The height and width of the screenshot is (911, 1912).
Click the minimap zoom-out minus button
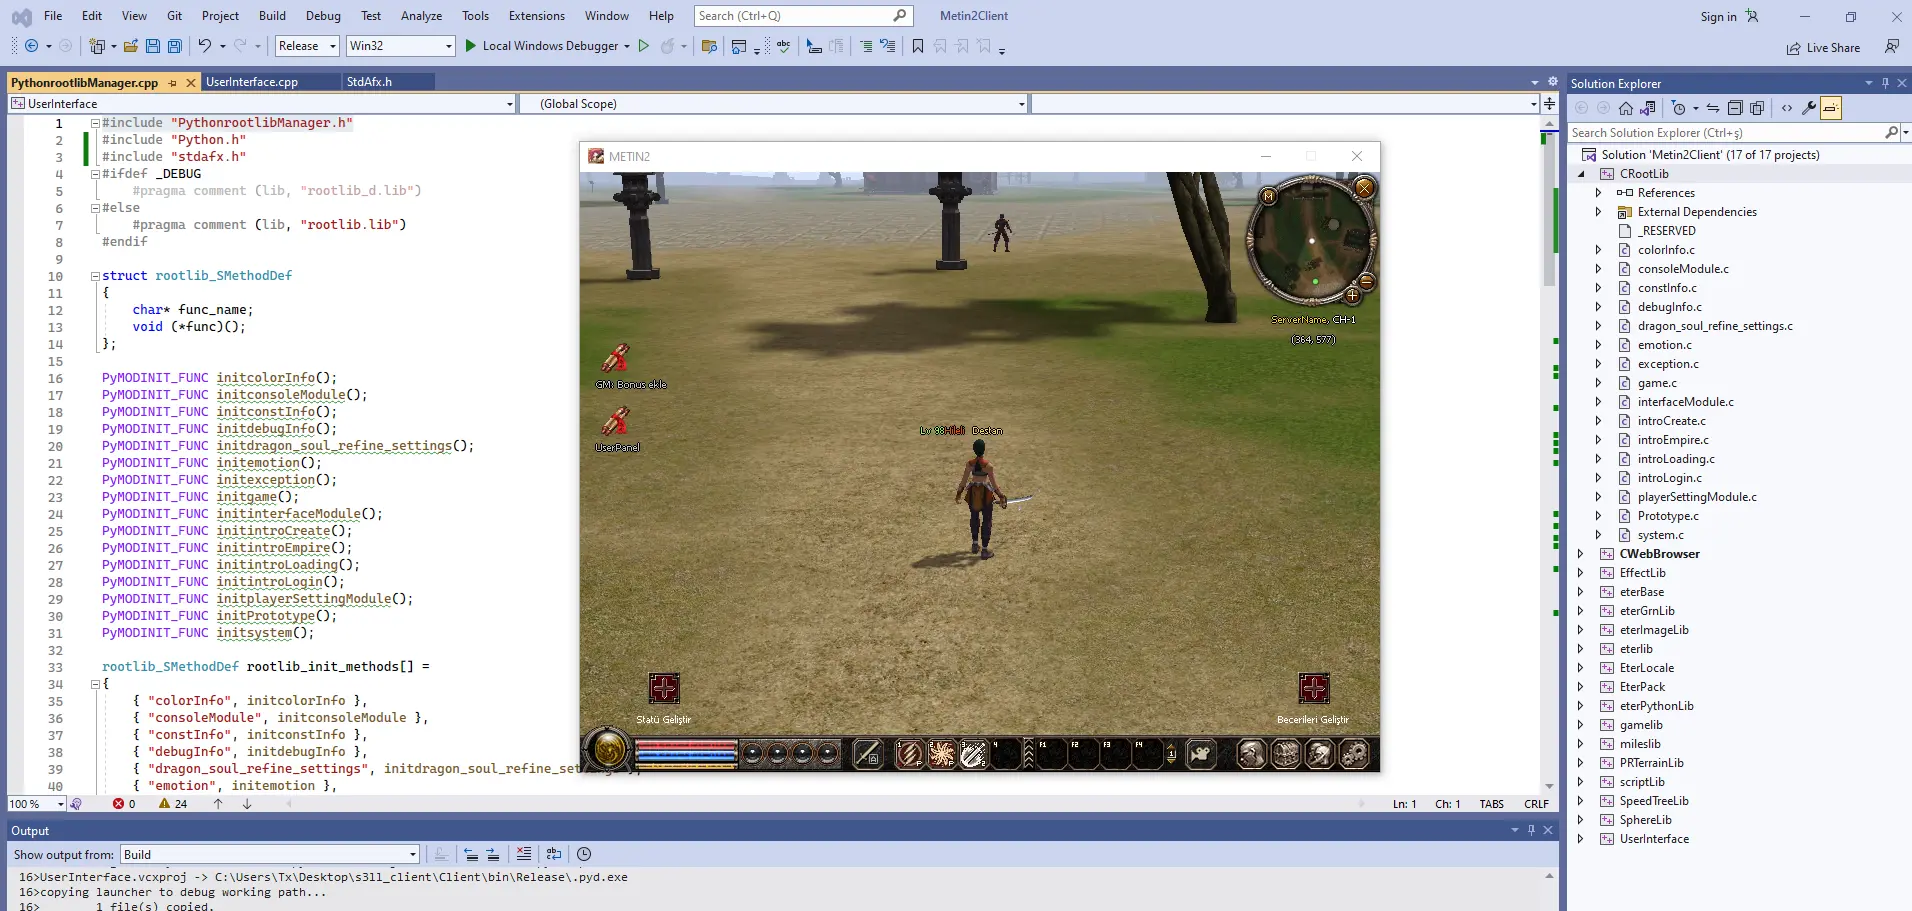1366,281
